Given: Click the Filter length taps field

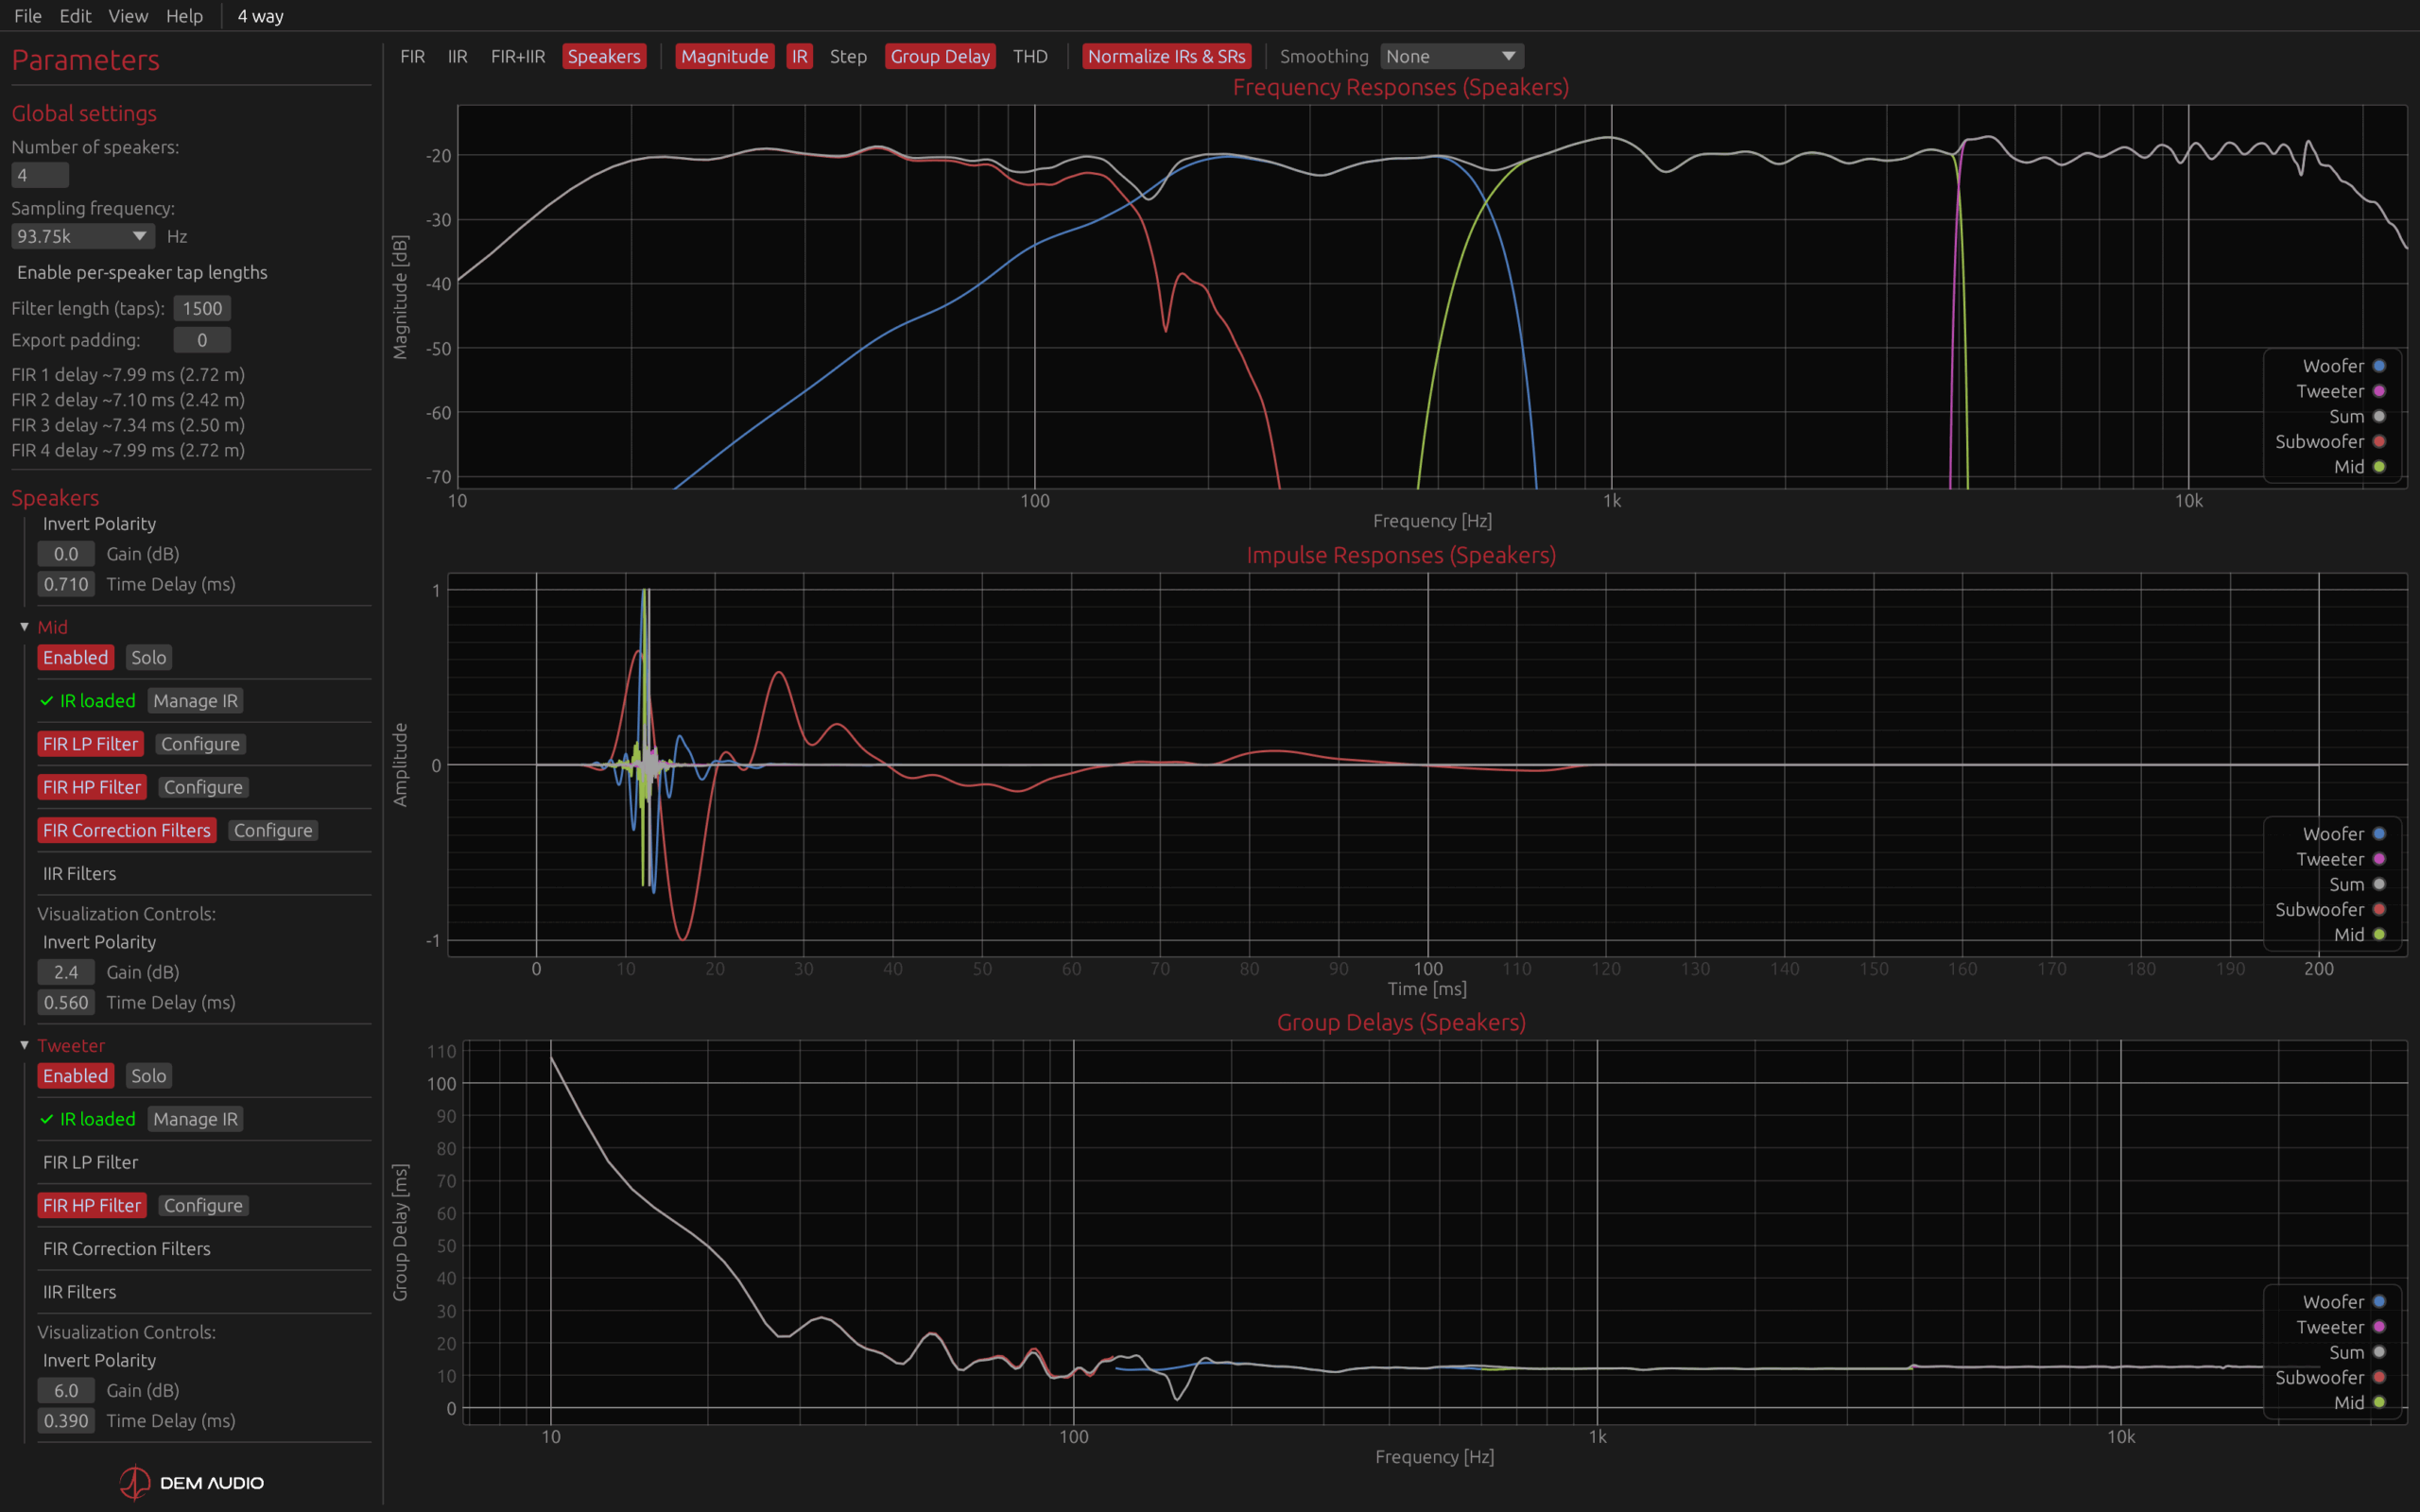Looking at the screenshot, I should click(202, 308).
